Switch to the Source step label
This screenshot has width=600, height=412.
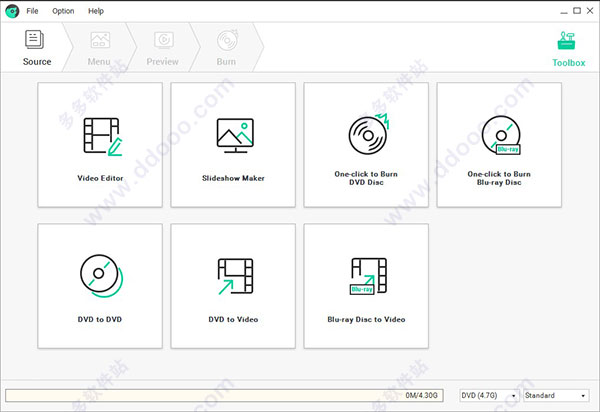point(37,62)
